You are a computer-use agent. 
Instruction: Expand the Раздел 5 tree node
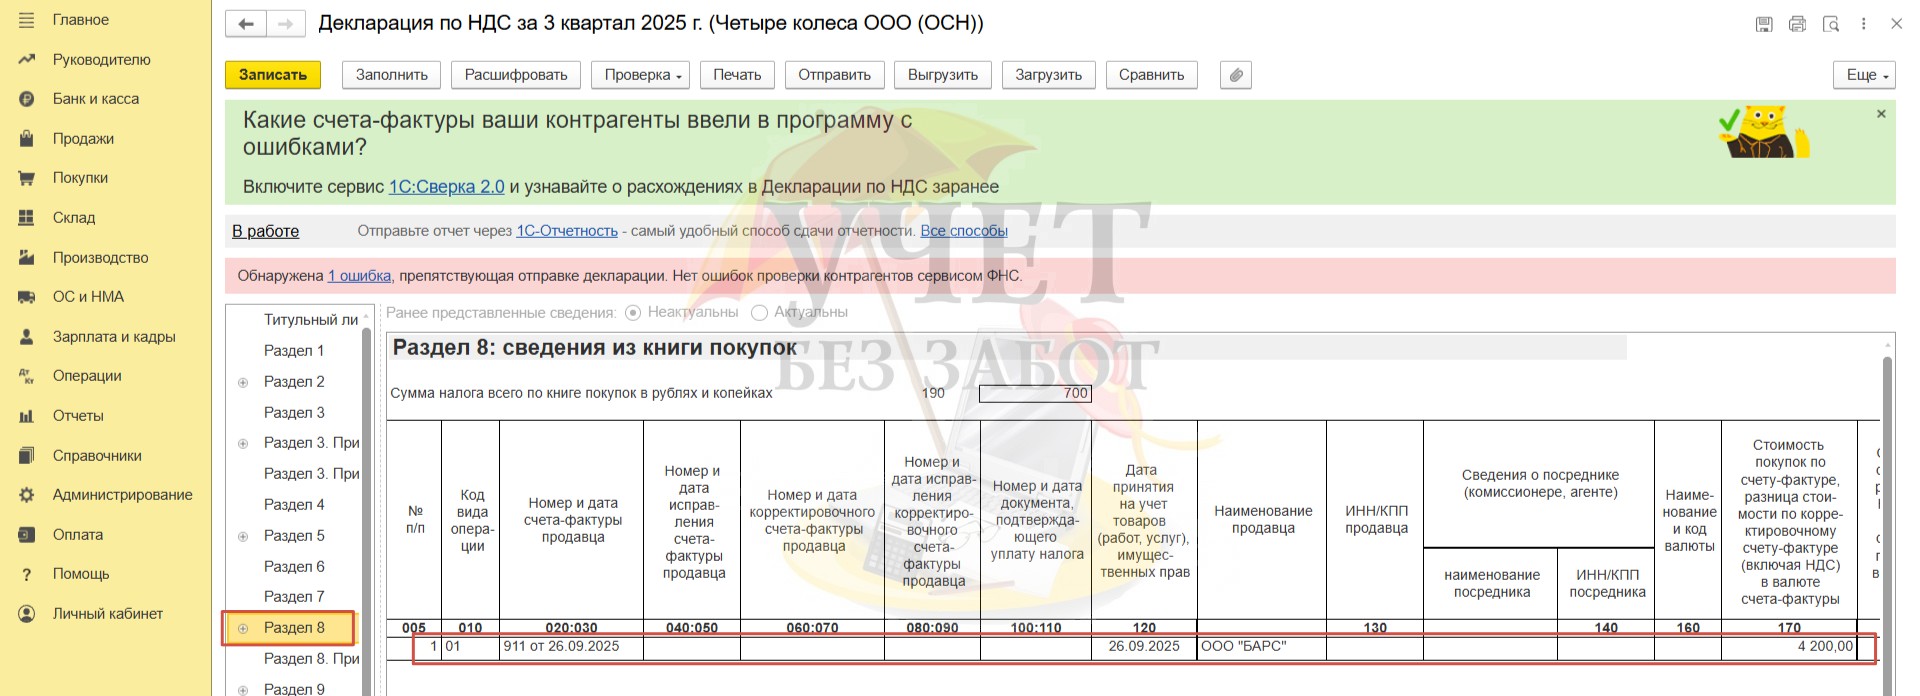pos(243,537)
